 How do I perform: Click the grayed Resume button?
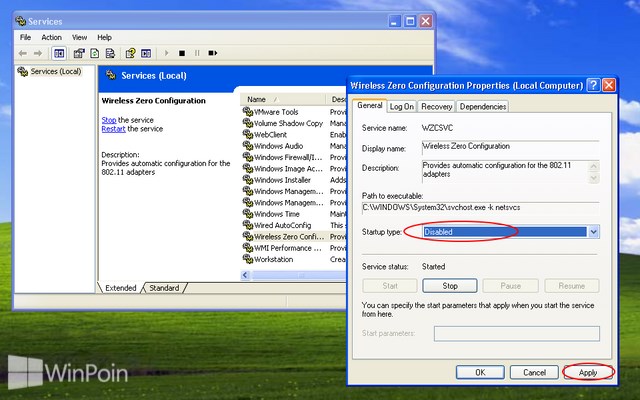coord(571,286)
